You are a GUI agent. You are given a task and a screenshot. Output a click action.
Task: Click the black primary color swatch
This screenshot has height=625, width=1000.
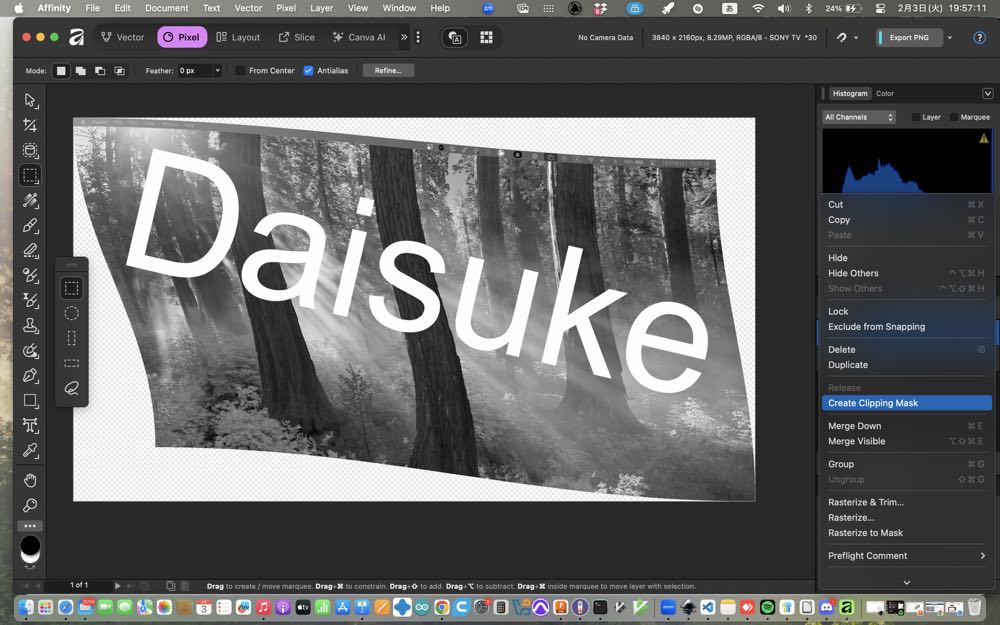pos(30,545)
